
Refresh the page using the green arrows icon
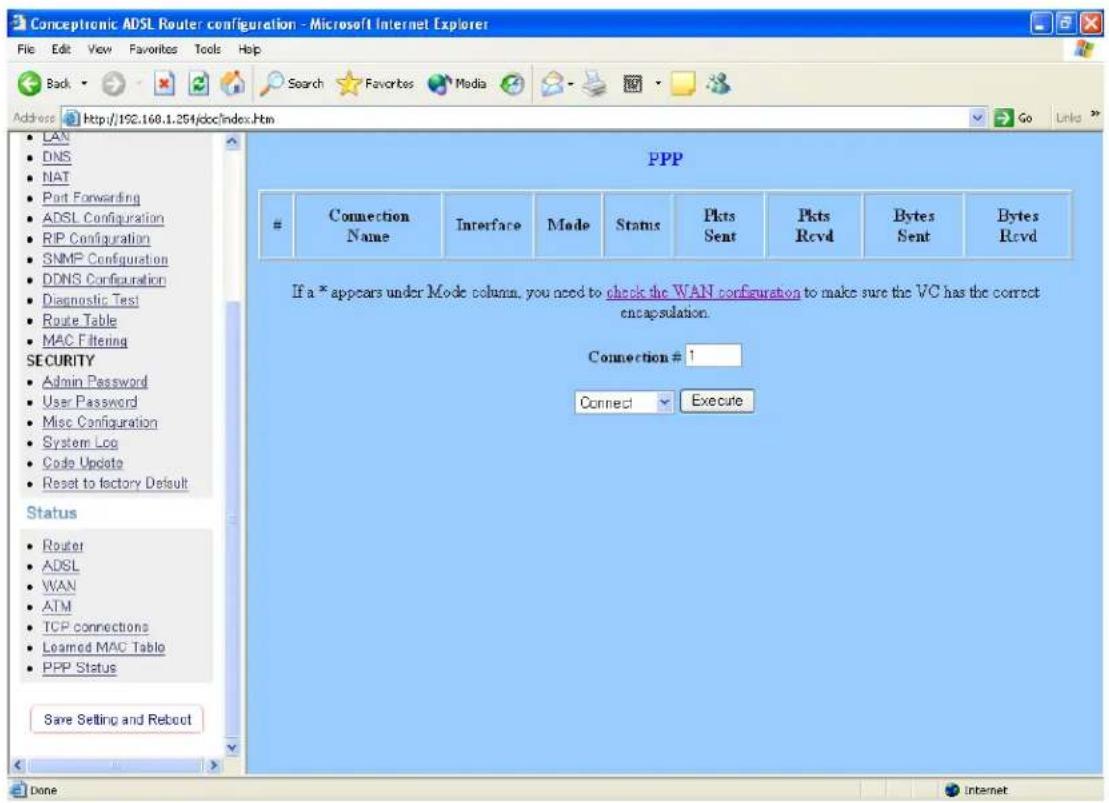[x=199, y=84]
